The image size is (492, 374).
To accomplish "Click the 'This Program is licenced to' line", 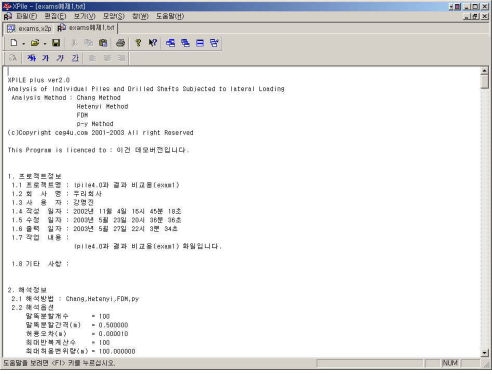I will (98, 150).
